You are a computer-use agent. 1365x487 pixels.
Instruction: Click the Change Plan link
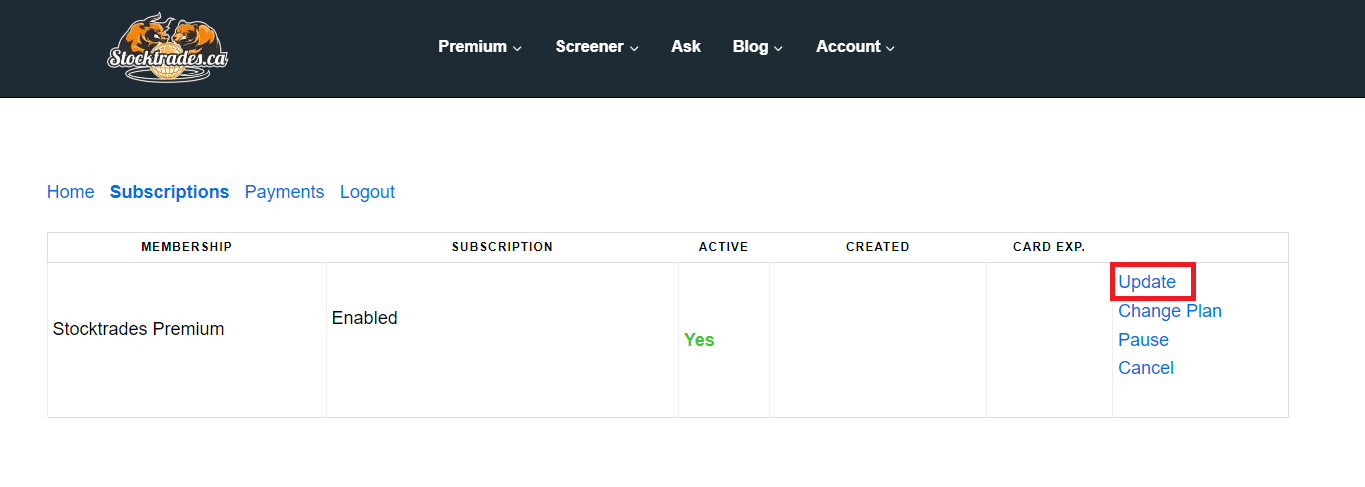[x=1169, y=311]
